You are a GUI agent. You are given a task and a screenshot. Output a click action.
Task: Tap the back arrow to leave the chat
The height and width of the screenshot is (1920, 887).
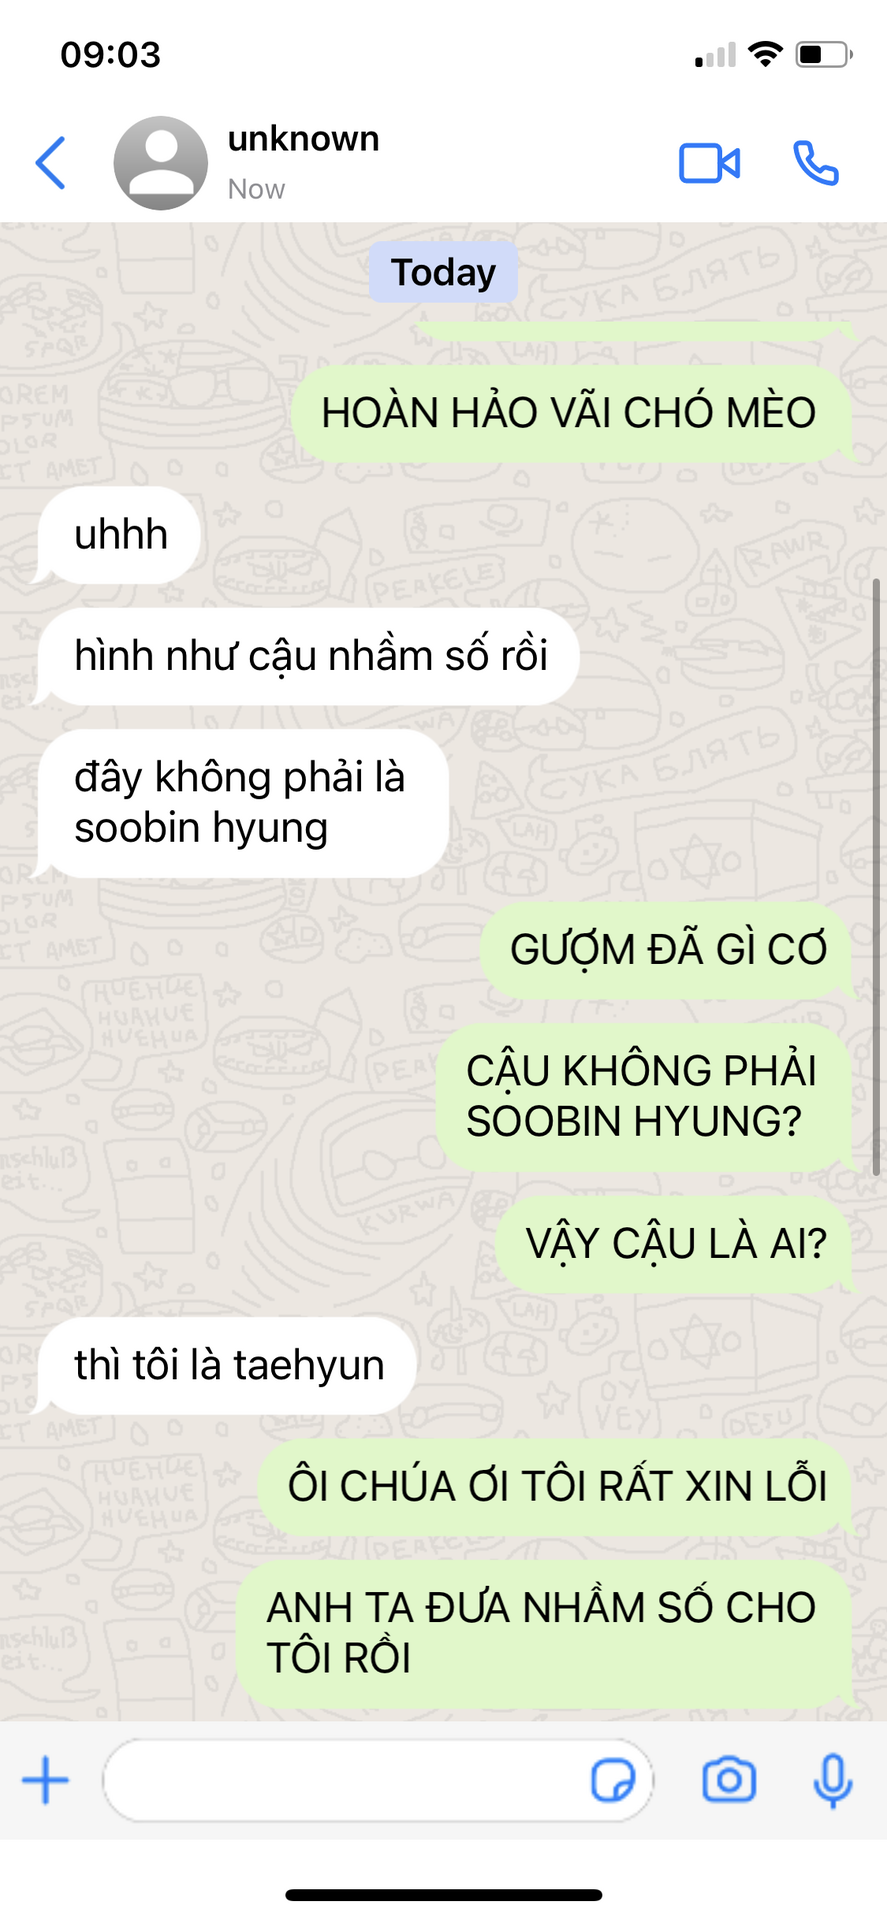click(50, 163)
